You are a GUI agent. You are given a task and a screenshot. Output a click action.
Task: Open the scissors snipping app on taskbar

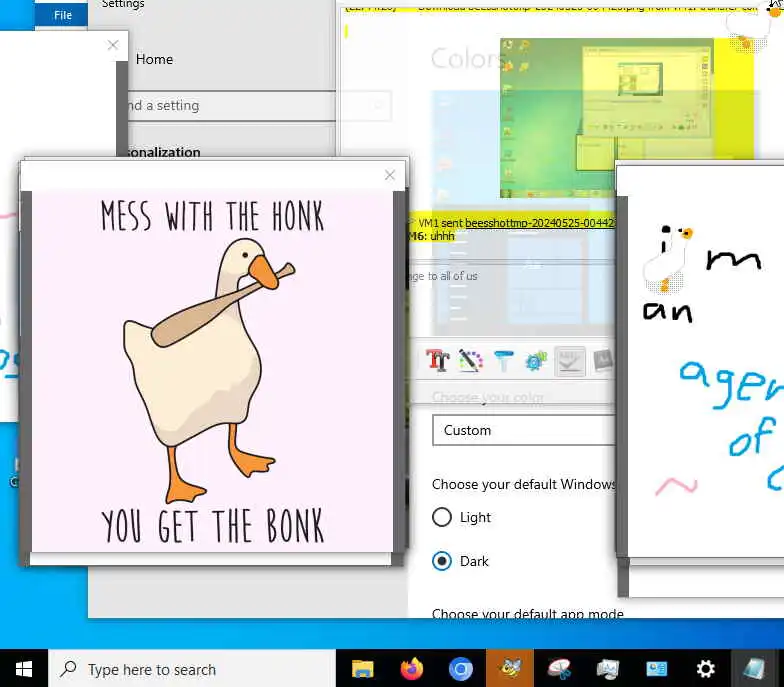[x=558, y=669]
